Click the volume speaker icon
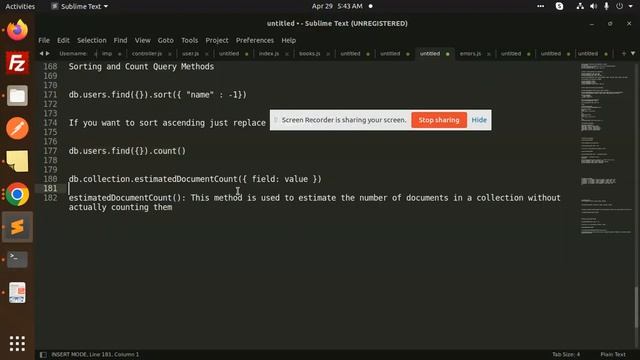640x360 pixels. (593, 6)
